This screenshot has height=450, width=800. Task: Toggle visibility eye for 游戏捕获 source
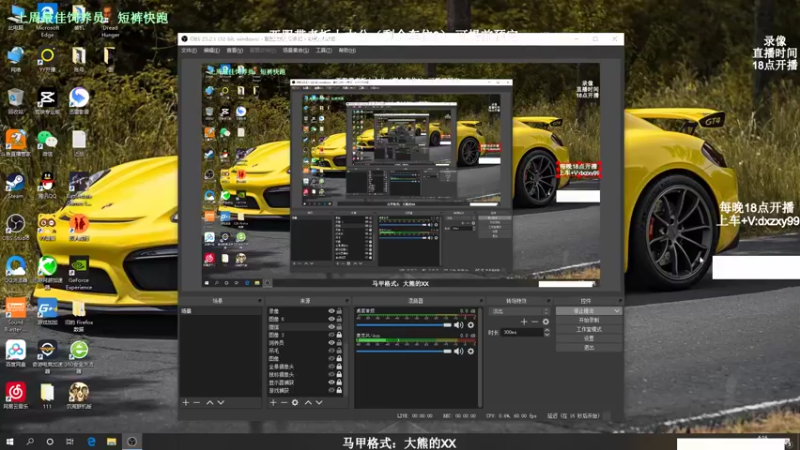332,390
